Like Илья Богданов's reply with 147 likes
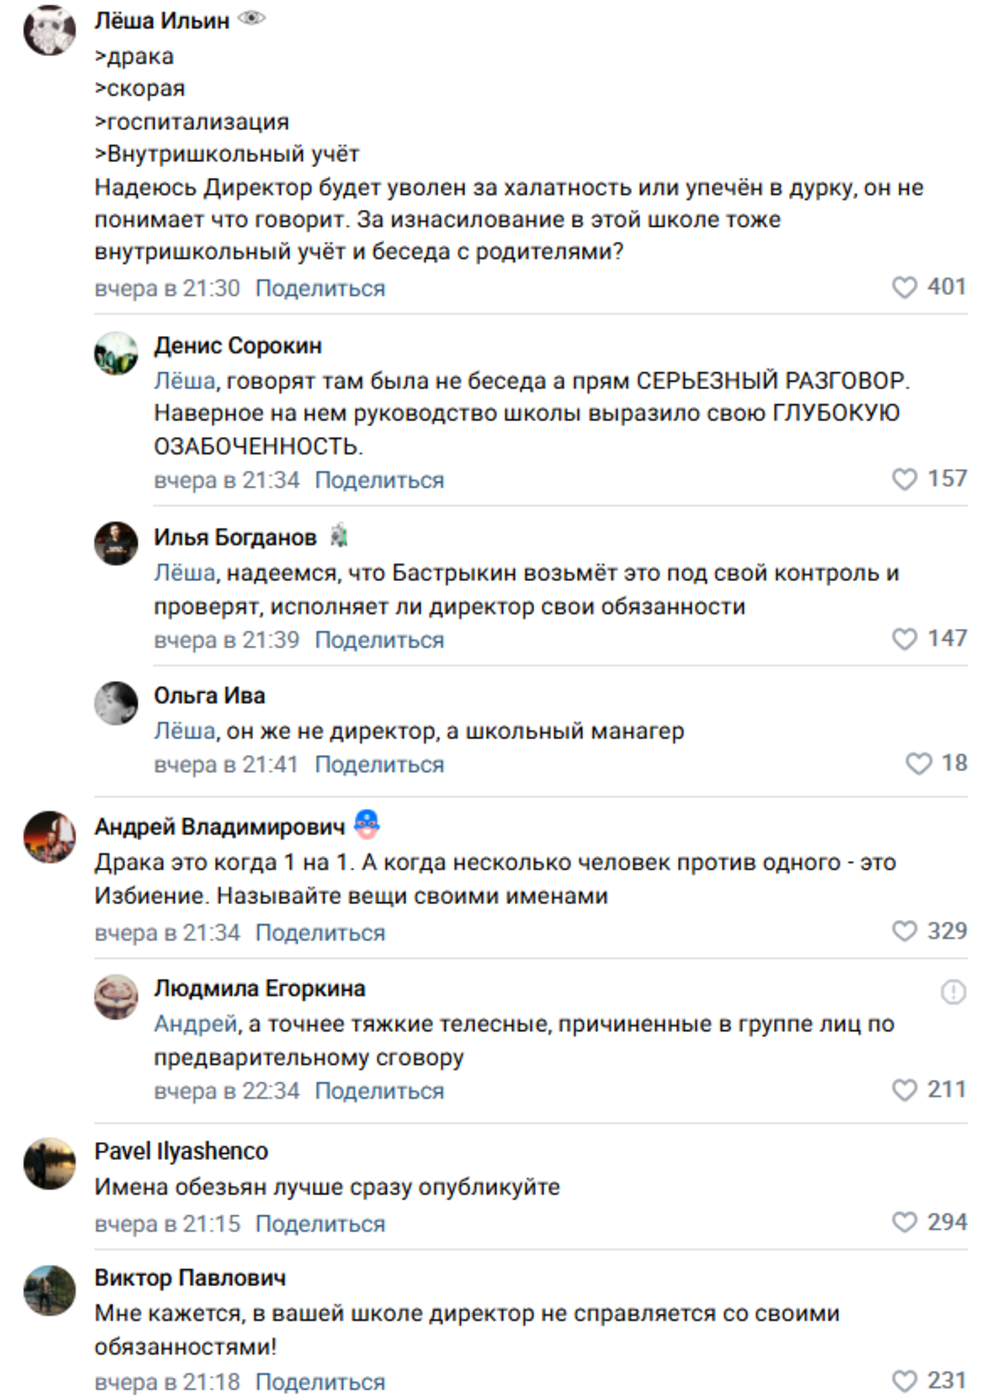Viewport: 1000px width, 1395px height. 904,639
